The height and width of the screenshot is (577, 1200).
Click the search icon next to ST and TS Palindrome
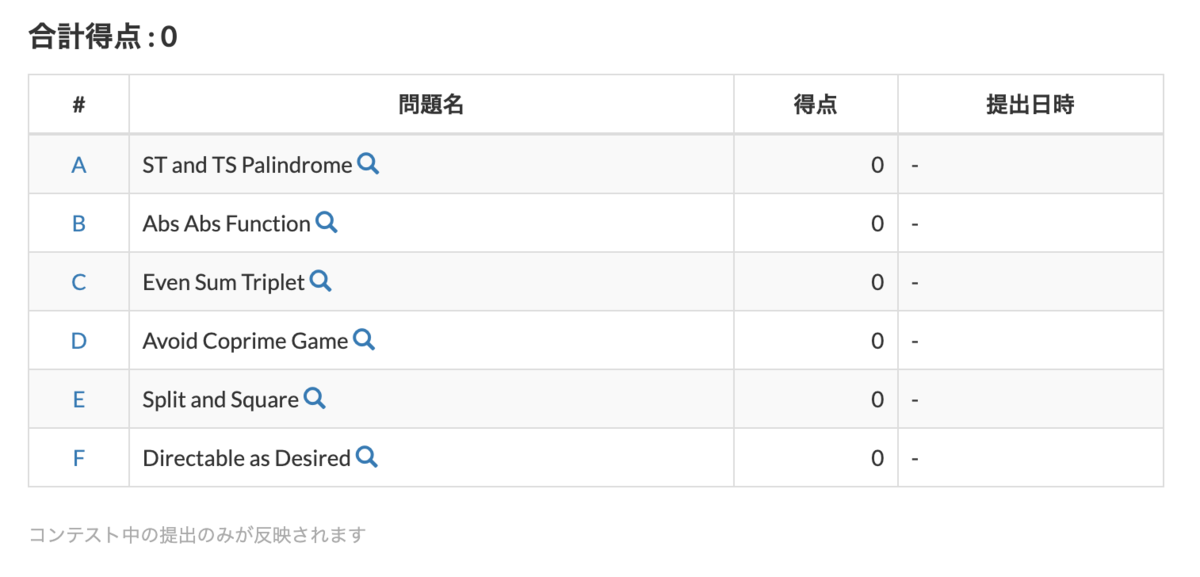[x=368, y=165]
